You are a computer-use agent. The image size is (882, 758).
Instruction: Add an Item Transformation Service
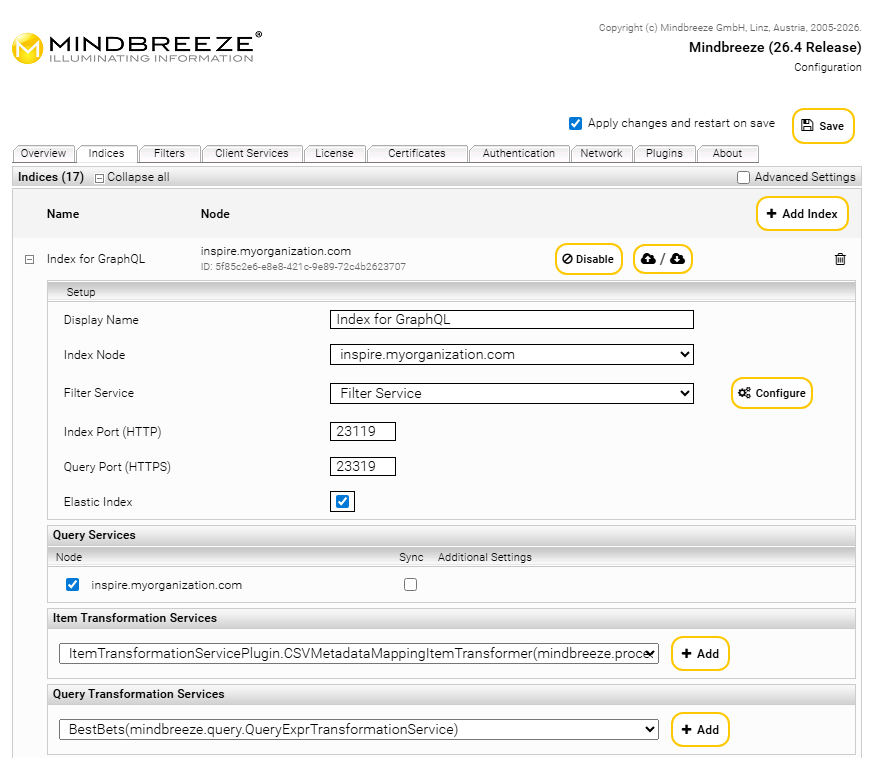tap(700, 653)
